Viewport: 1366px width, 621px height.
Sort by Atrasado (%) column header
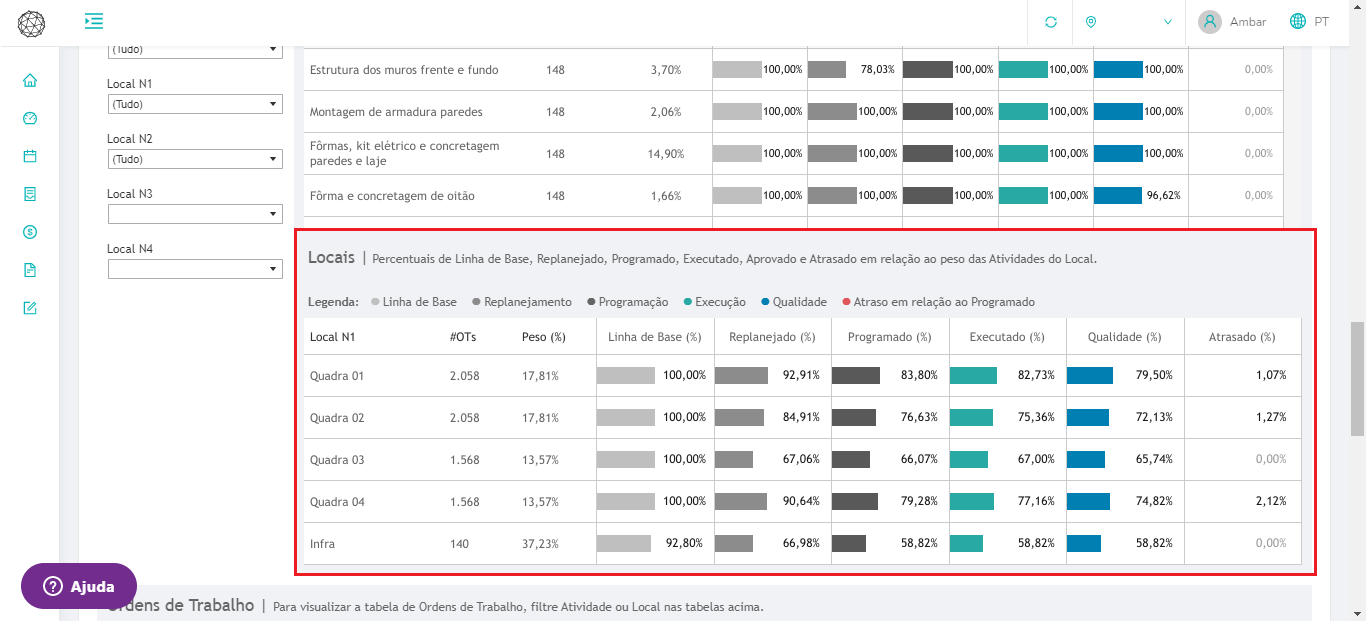coord(1242,337)
